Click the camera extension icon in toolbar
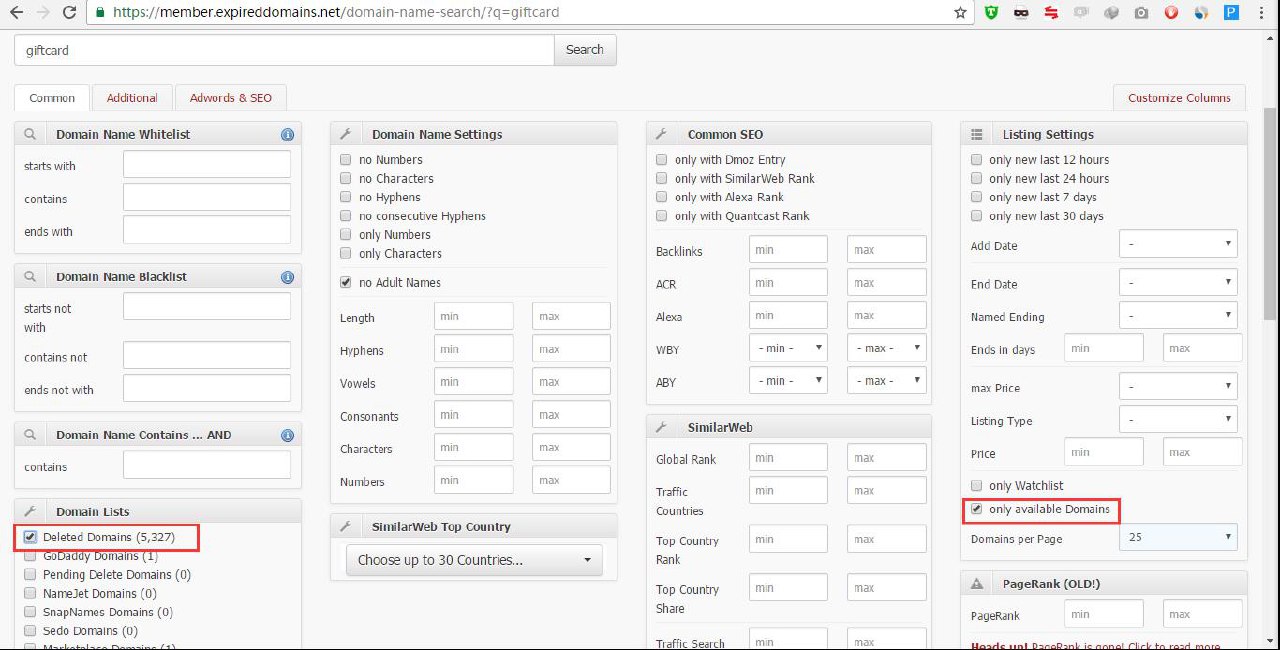 (1141, 13)
